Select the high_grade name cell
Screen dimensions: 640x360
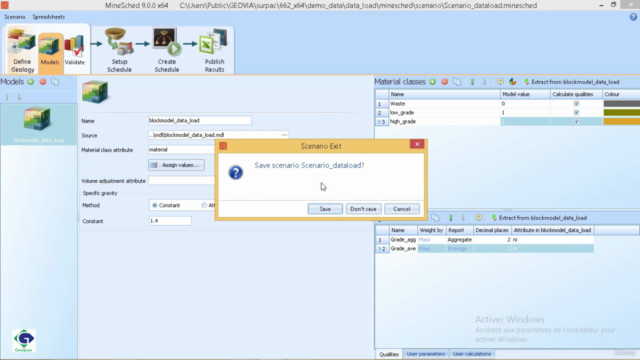click(x=444, y=122)
